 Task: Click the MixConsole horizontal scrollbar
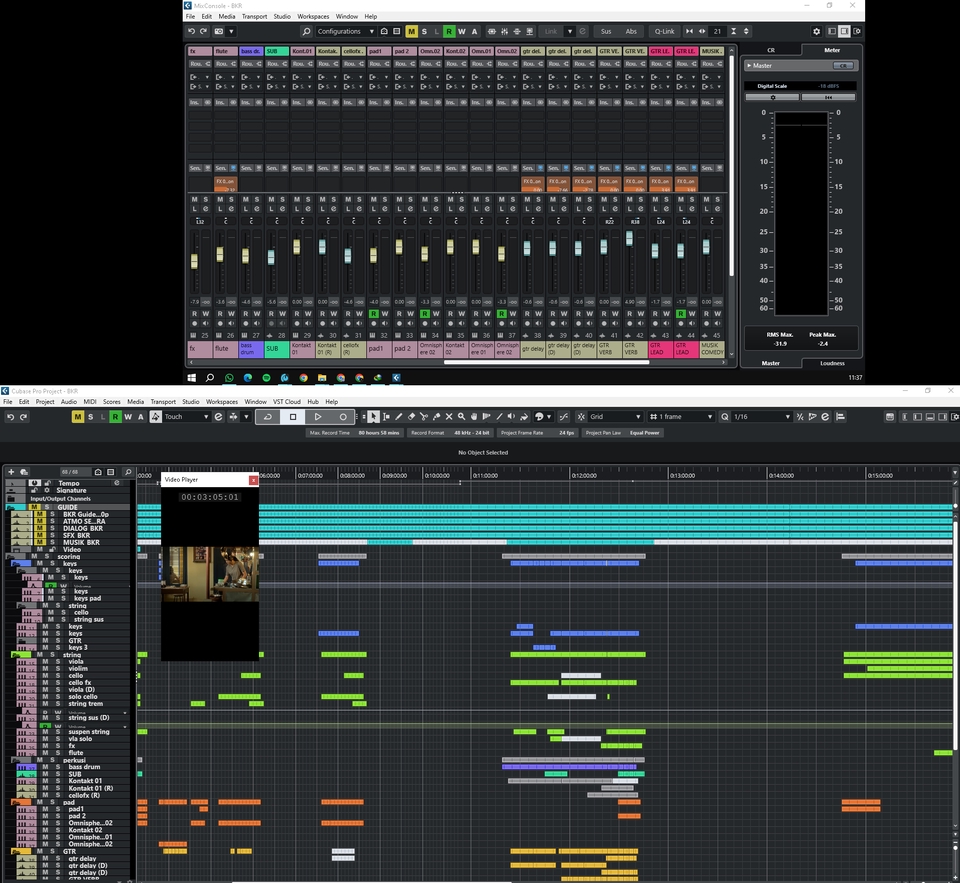point(546,362)
